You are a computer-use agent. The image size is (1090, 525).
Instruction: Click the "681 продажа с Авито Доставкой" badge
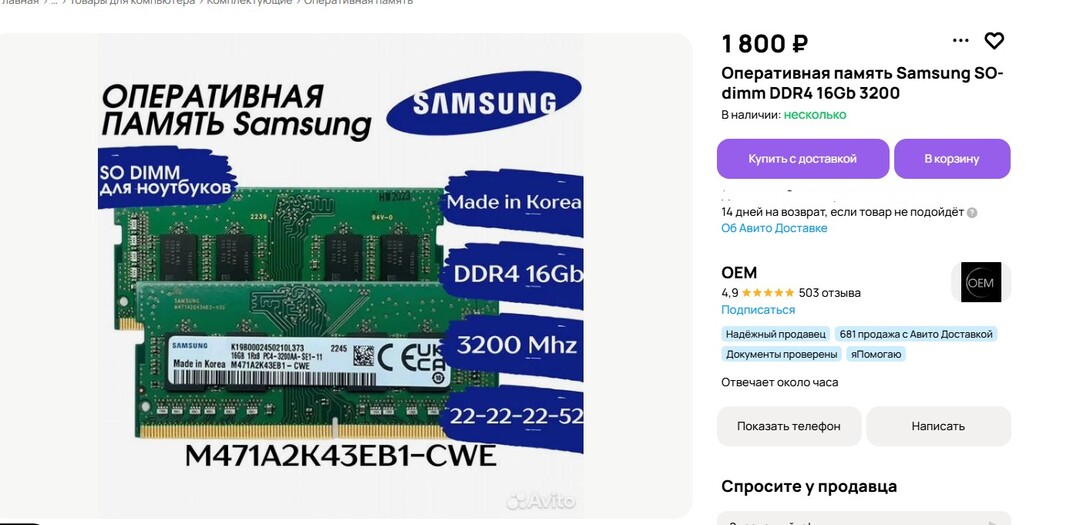[916, 334]
